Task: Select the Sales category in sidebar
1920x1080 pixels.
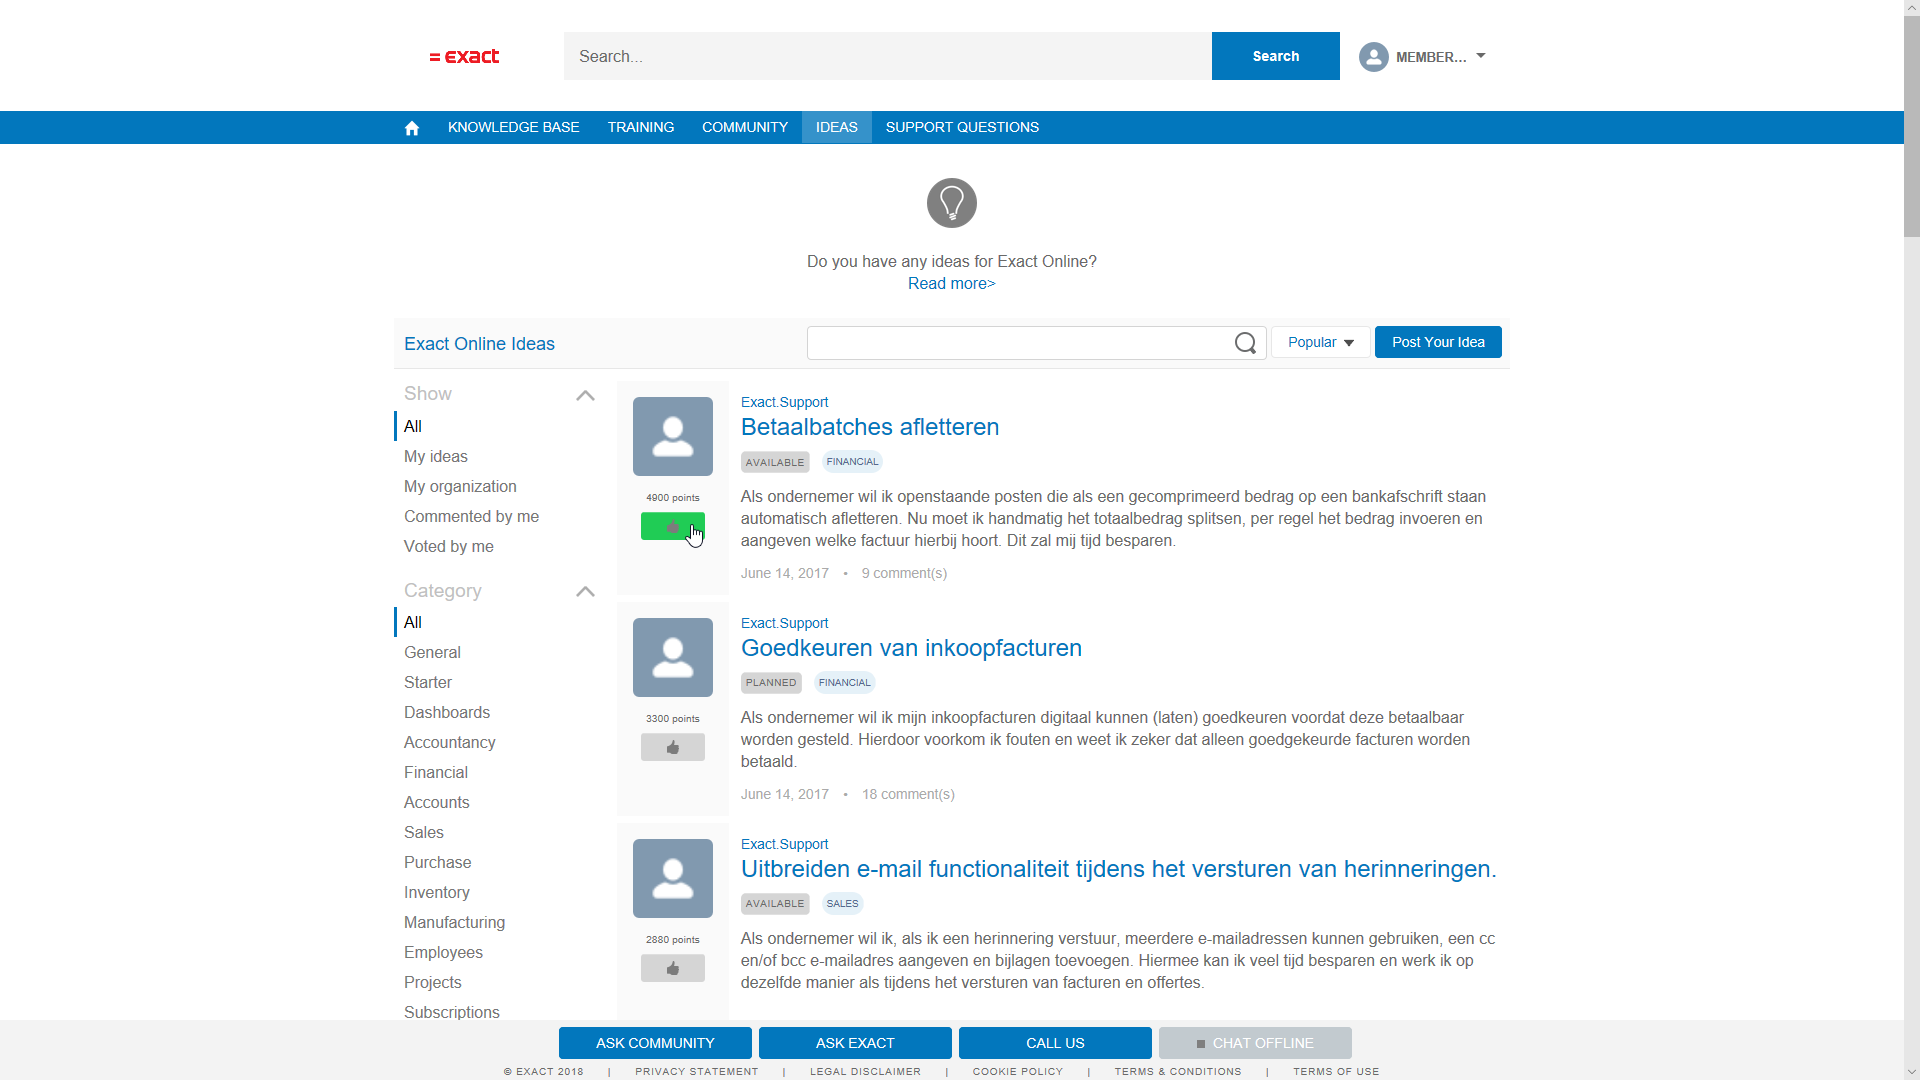Action: (424, 832)
